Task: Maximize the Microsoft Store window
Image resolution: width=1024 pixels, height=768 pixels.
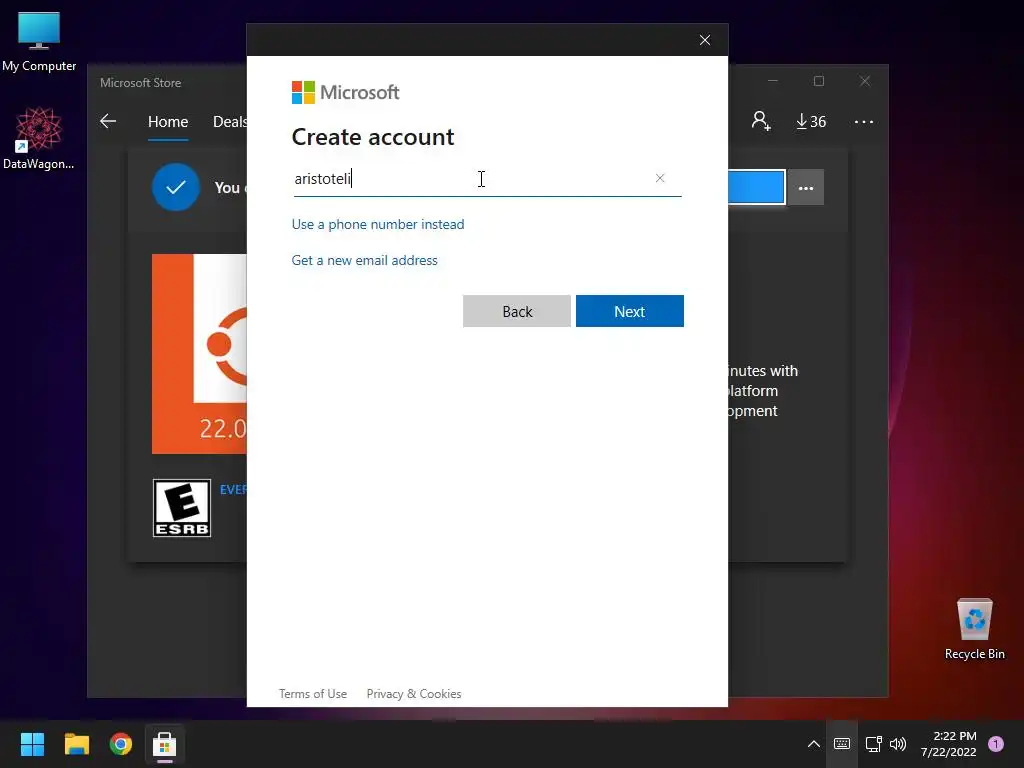Action: pos(819,81)
